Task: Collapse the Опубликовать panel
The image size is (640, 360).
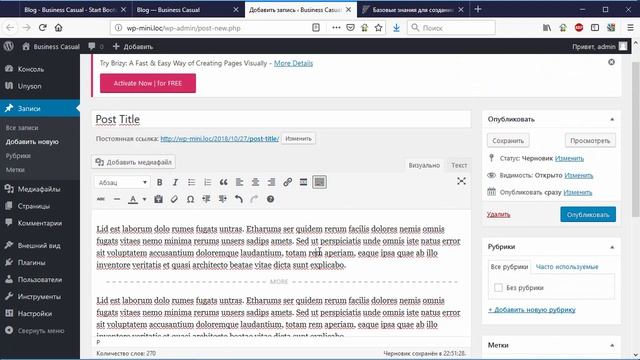Action: [612, 119]
